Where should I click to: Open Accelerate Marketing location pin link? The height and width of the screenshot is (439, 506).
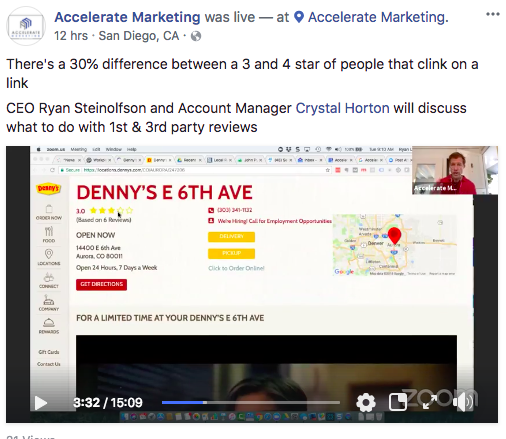tap(372, 17)
